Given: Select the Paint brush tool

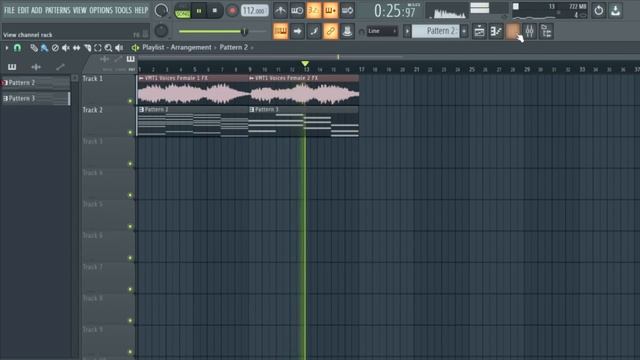Looking at the screenshot, I should tap(44, 48).
